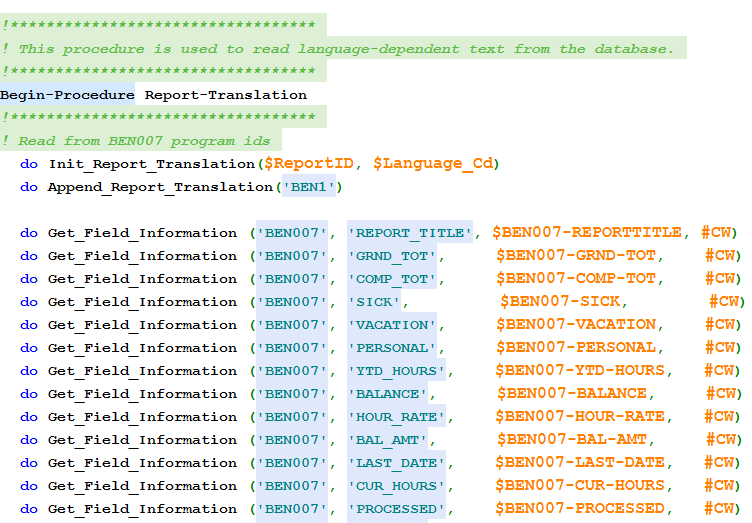Image resolution: width=752 pixels, height=523 pixels.
Task: Click the 'Report-Translation' procedure name
Action: [x=226, y=95]
